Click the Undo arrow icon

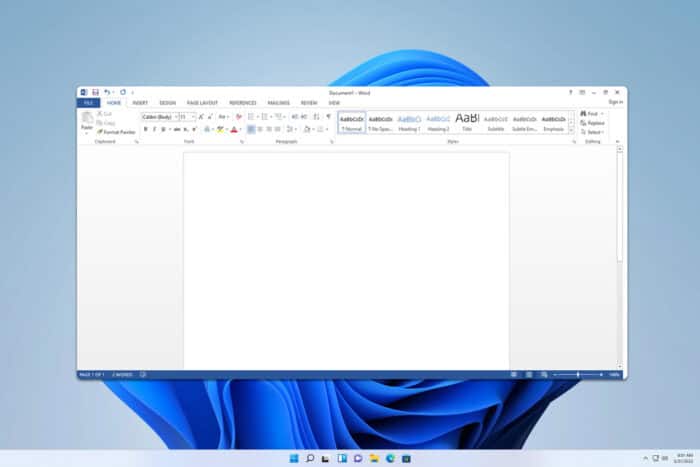click(105, 92)
